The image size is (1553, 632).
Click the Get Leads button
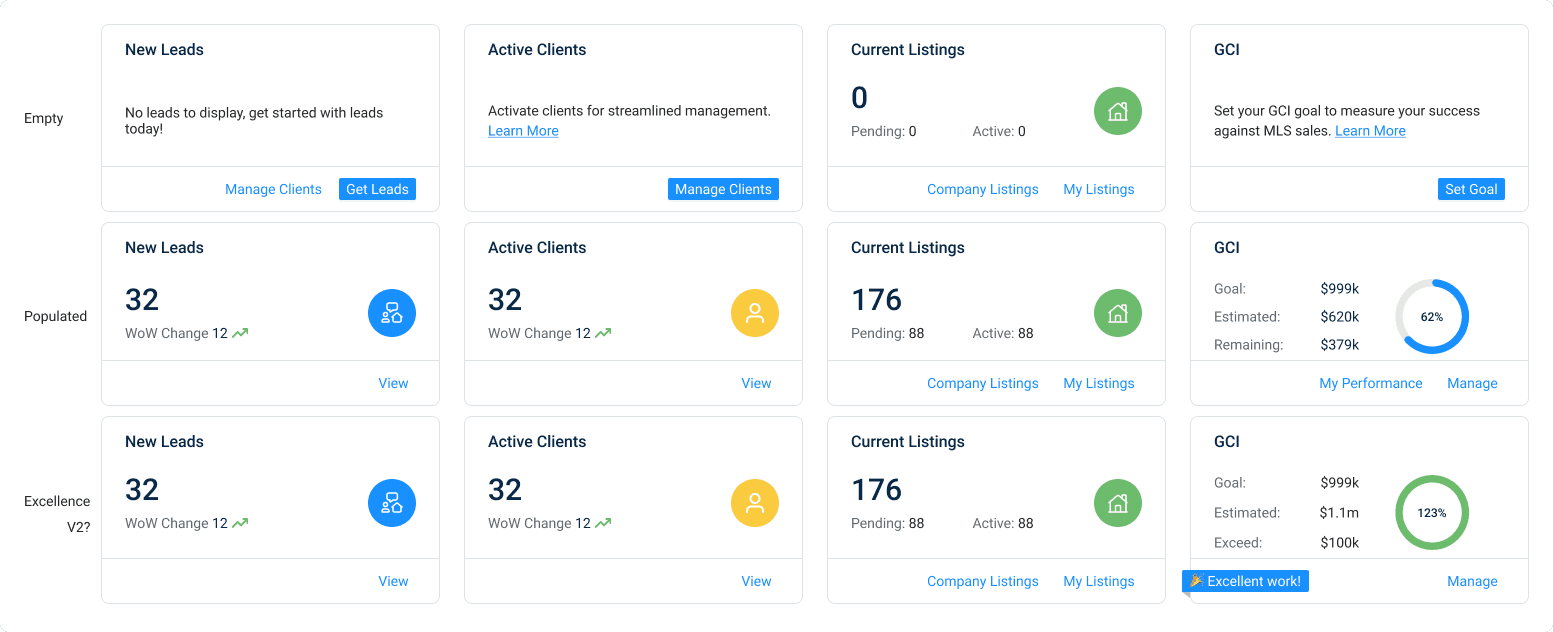[x=377, y=189]
